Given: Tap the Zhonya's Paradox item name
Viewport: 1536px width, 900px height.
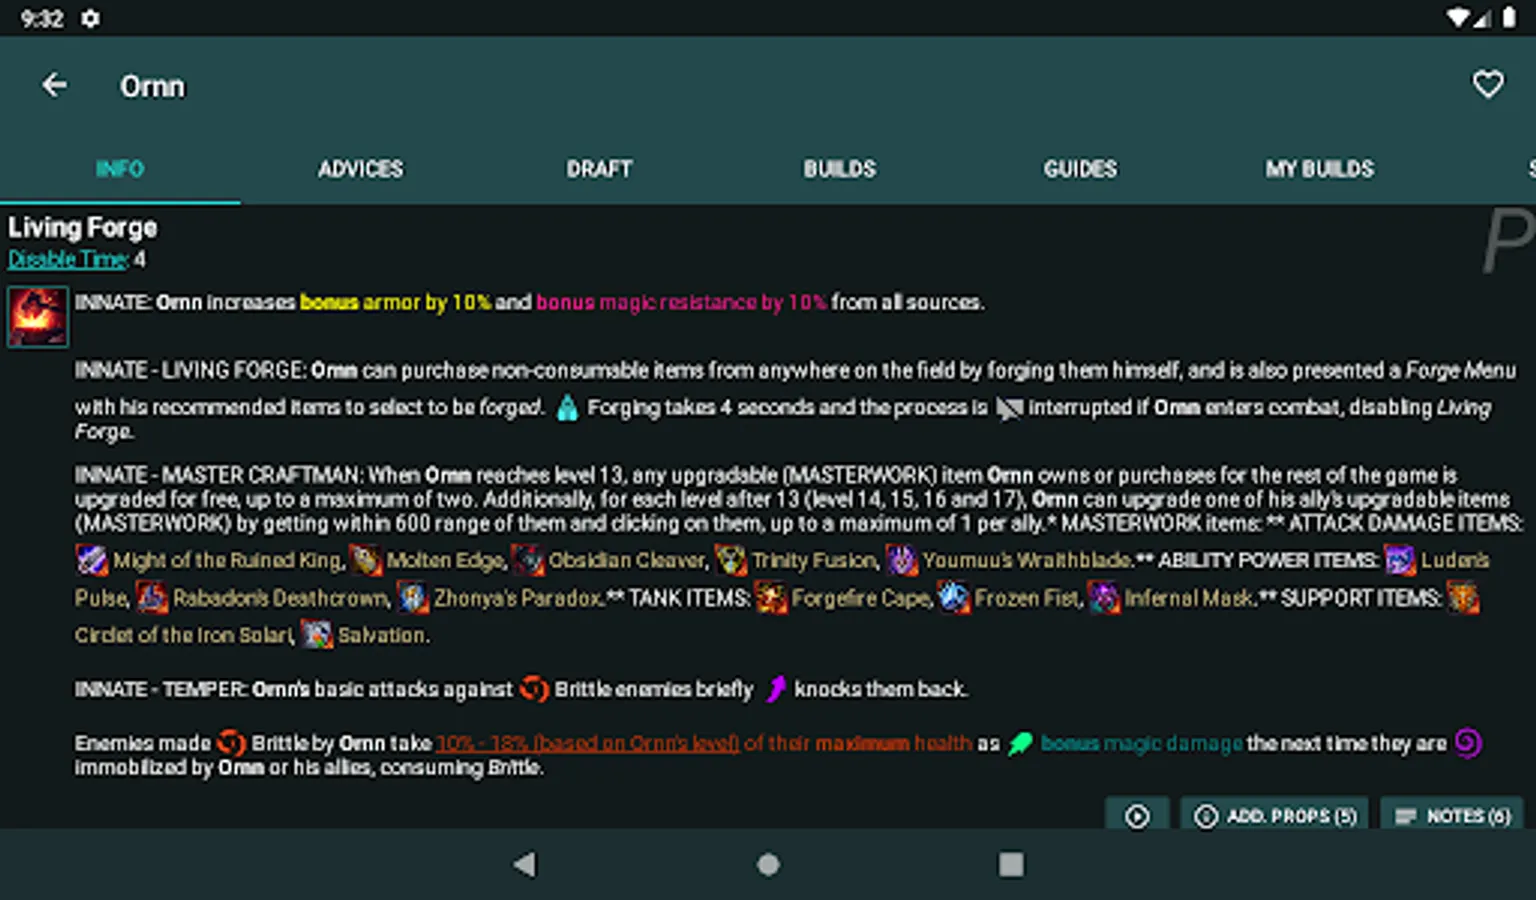Looking at the screenshot, I should (519, 598).
